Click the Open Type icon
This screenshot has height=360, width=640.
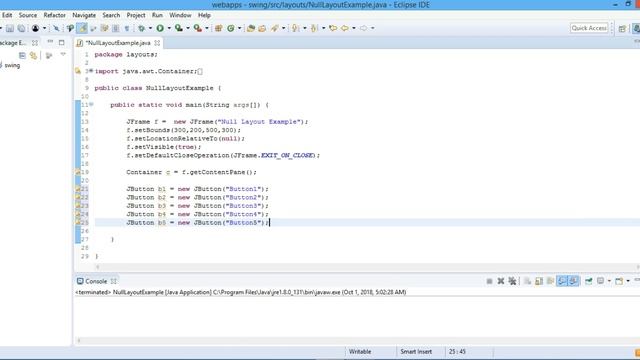251,28
